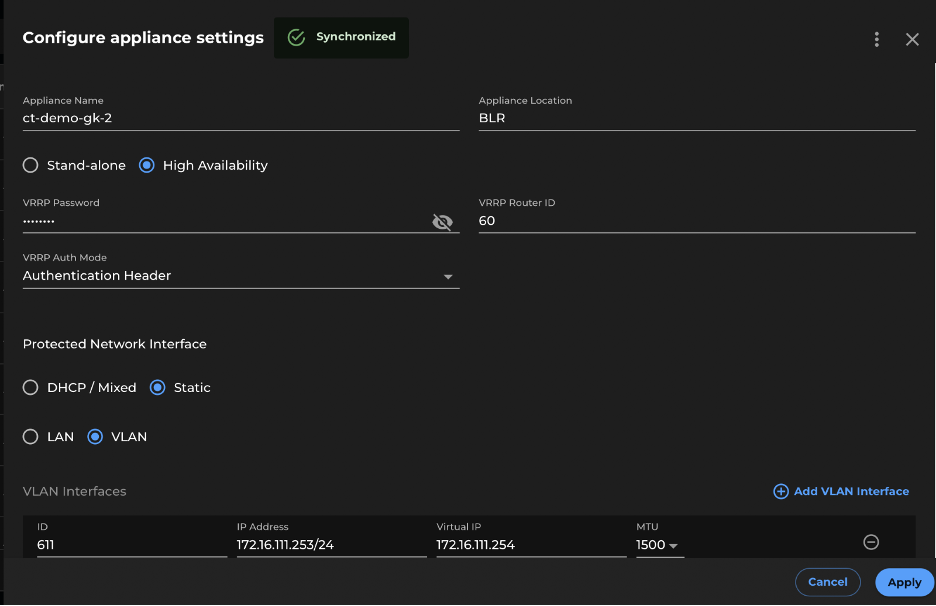Edit the Virtual IP address field

(x=530, y=545)
